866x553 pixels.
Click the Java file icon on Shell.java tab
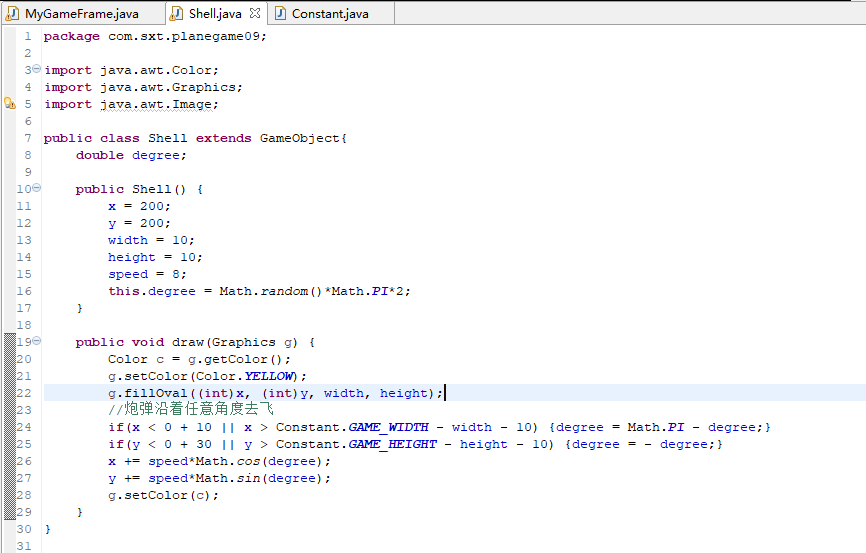[176, 13]
